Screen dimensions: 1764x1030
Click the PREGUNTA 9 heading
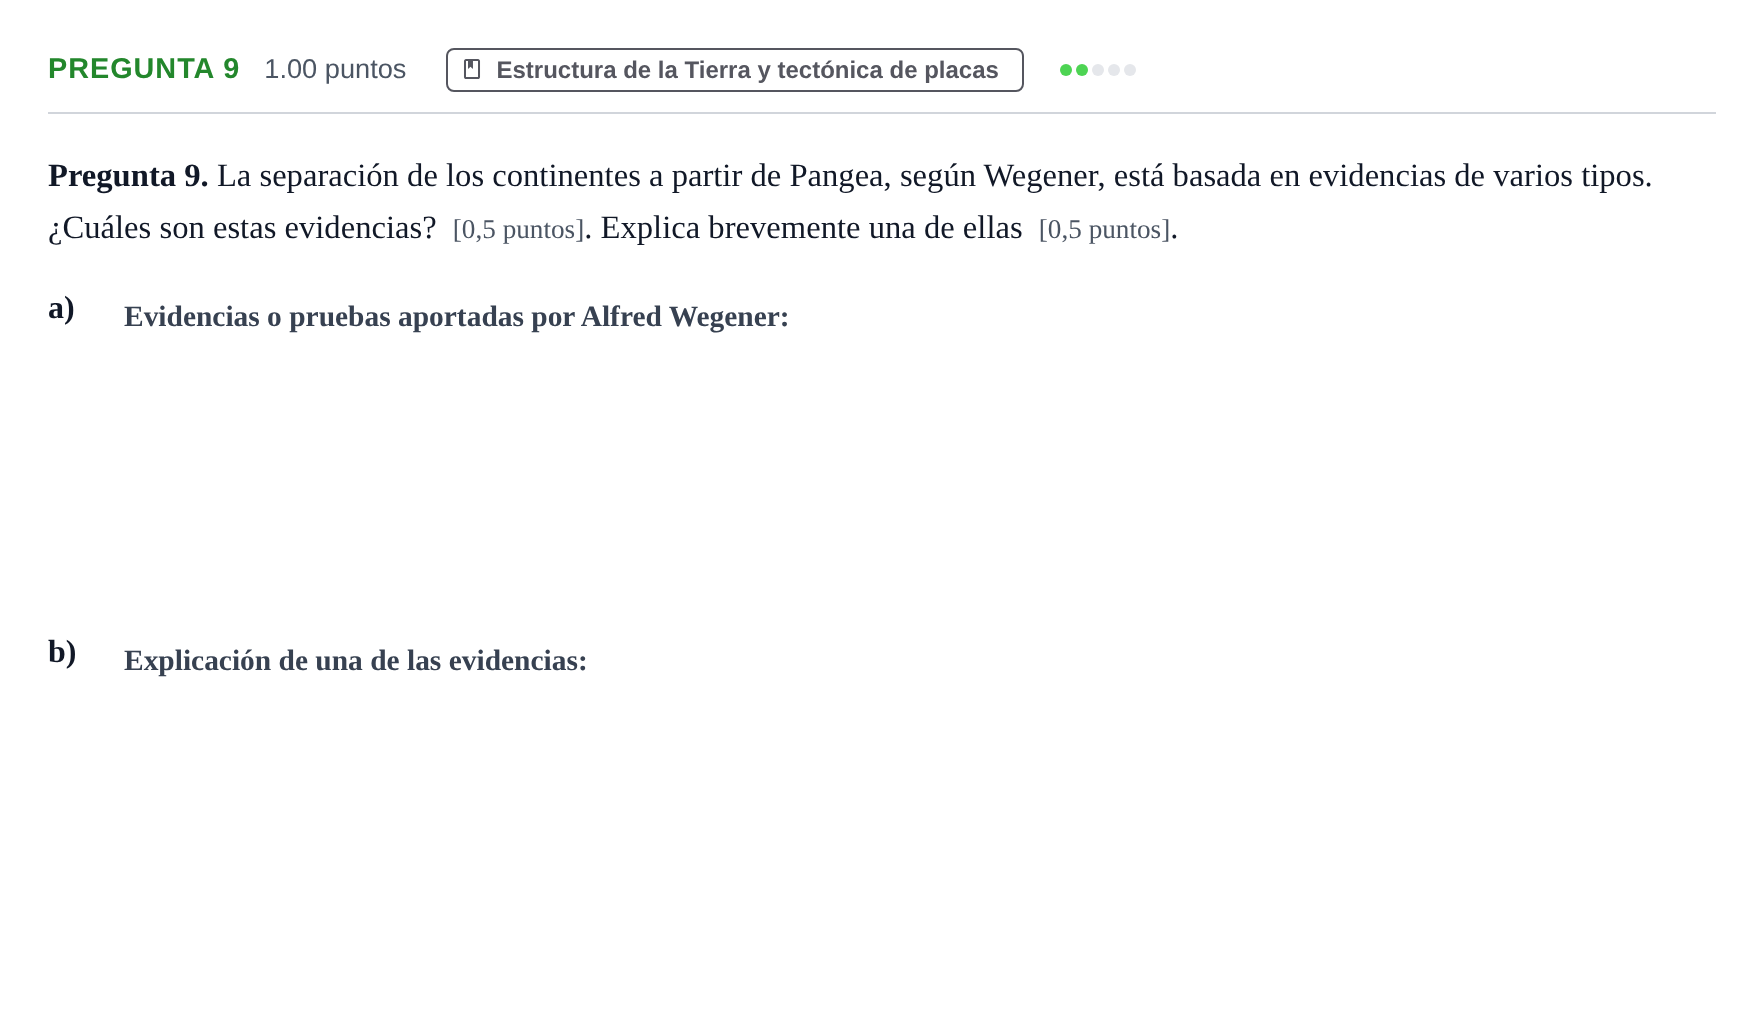[x=144, y=69]
